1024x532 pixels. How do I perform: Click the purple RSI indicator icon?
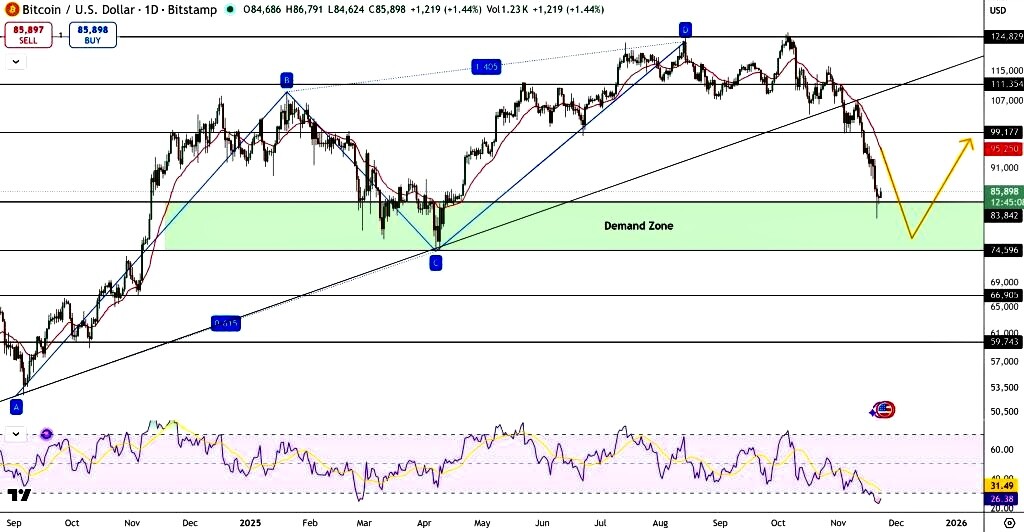[x=46, y=434]
